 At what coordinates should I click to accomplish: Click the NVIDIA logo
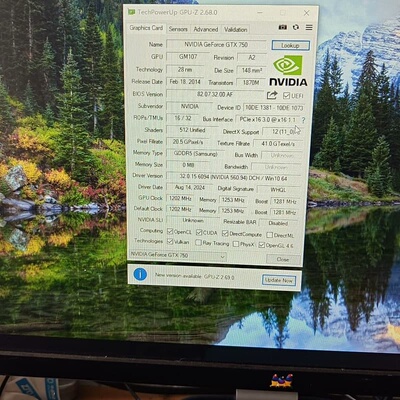click(288, 71)
